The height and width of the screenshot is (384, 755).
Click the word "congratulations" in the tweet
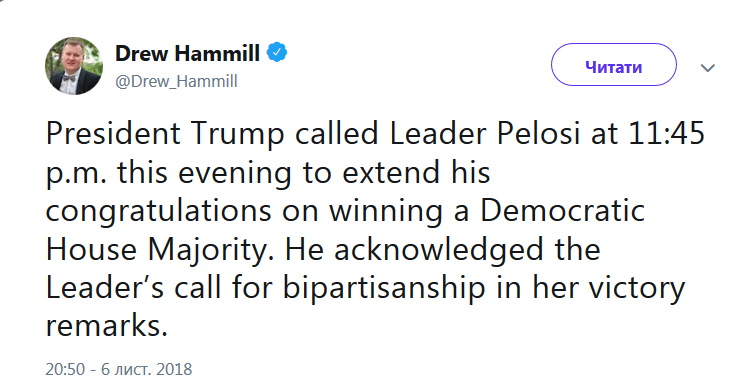tap(159, 212)
